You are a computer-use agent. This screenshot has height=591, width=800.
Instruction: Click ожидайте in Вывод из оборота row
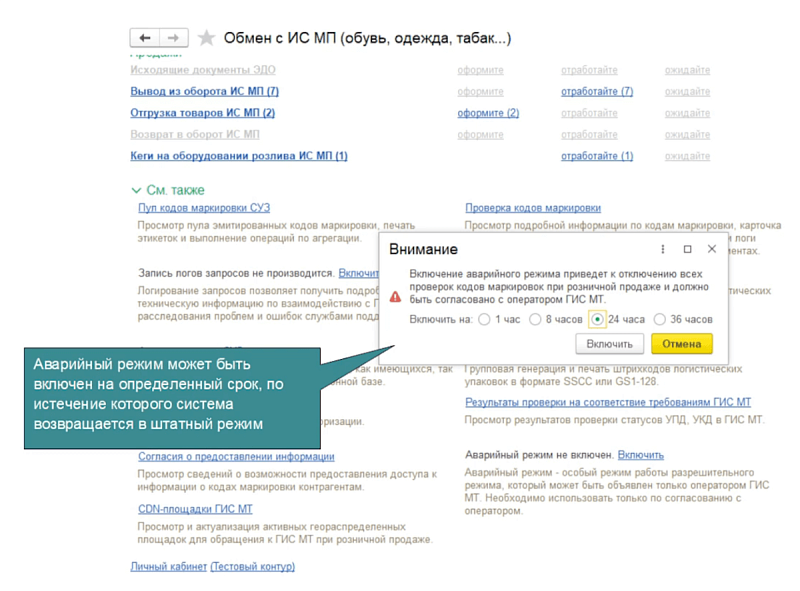click(687, 91)
